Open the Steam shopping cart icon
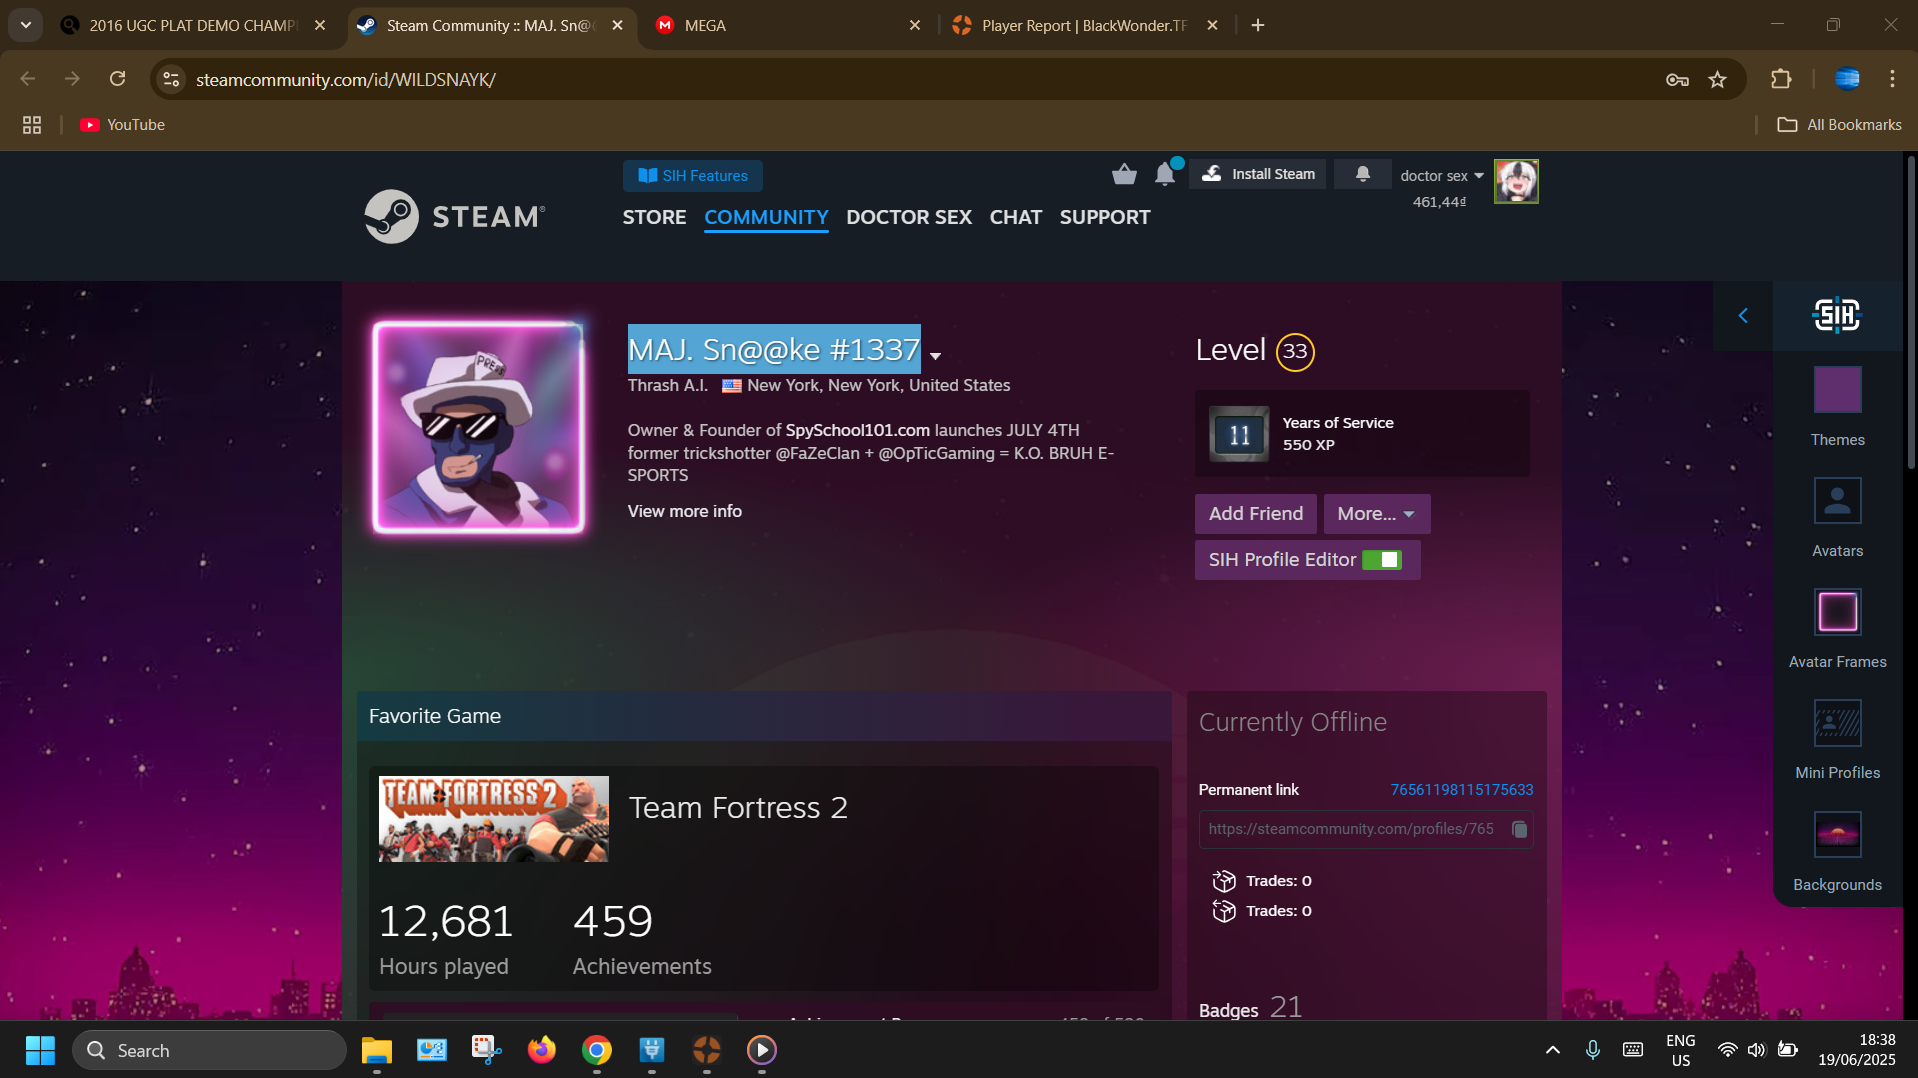 1124,175
